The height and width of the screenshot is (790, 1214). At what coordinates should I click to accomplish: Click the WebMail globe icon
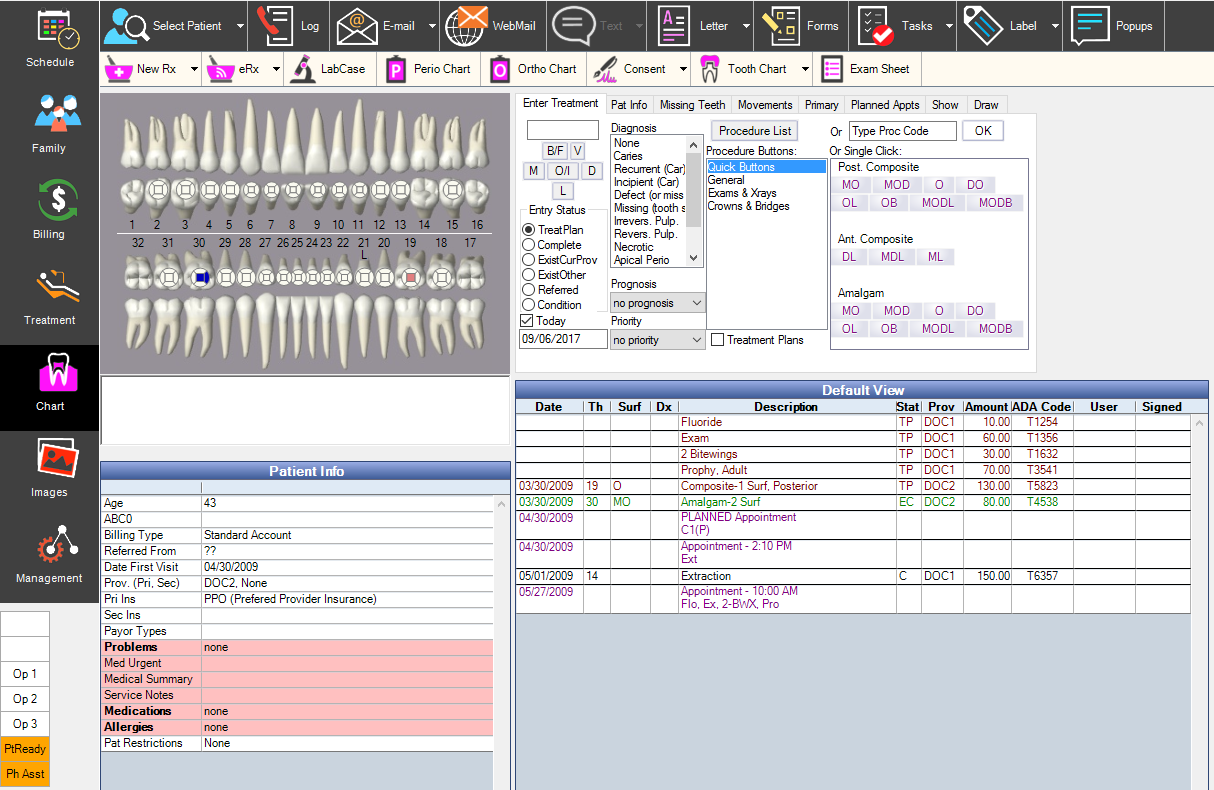click(465, 26)
